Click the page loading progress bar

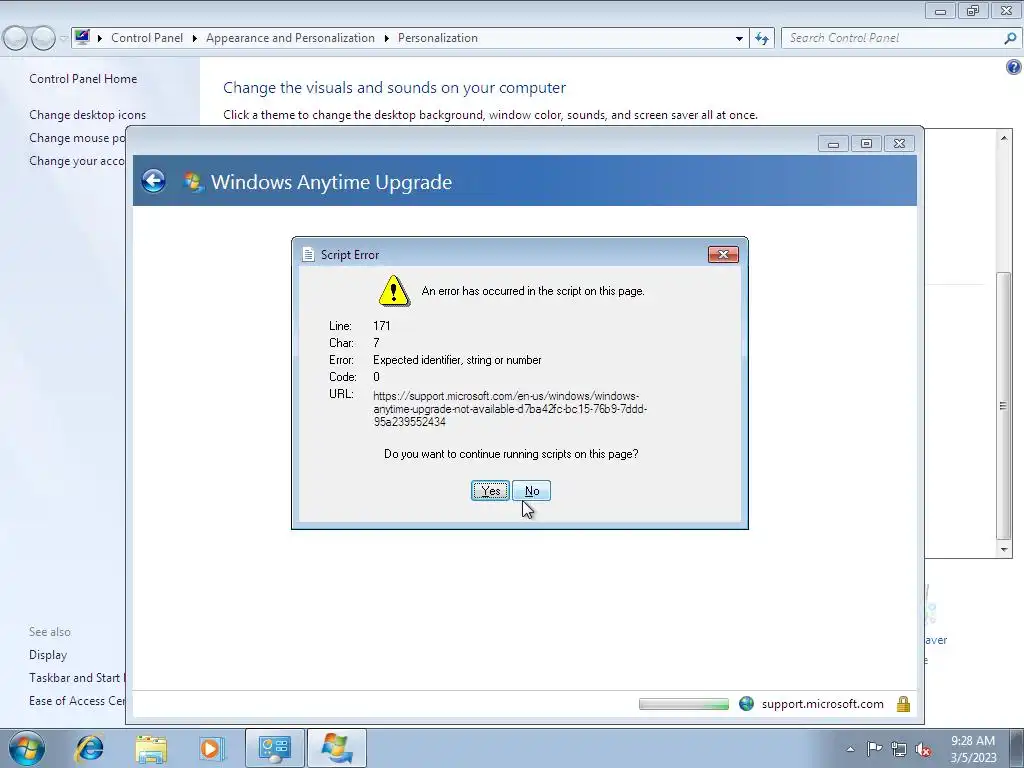click(x=684, y=704)
